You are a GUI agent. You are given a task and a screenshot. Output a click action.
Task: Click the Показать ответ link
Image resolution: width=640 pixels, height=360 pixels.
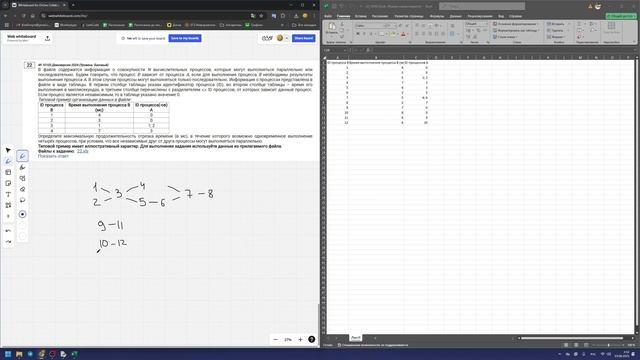click(x=53, y=156)
